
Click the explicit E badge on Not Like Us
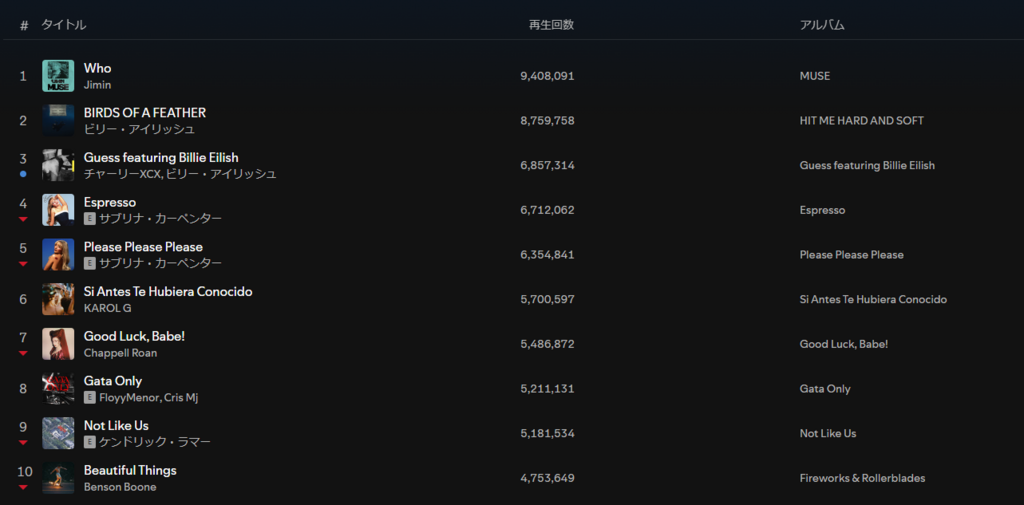(89, 442)
